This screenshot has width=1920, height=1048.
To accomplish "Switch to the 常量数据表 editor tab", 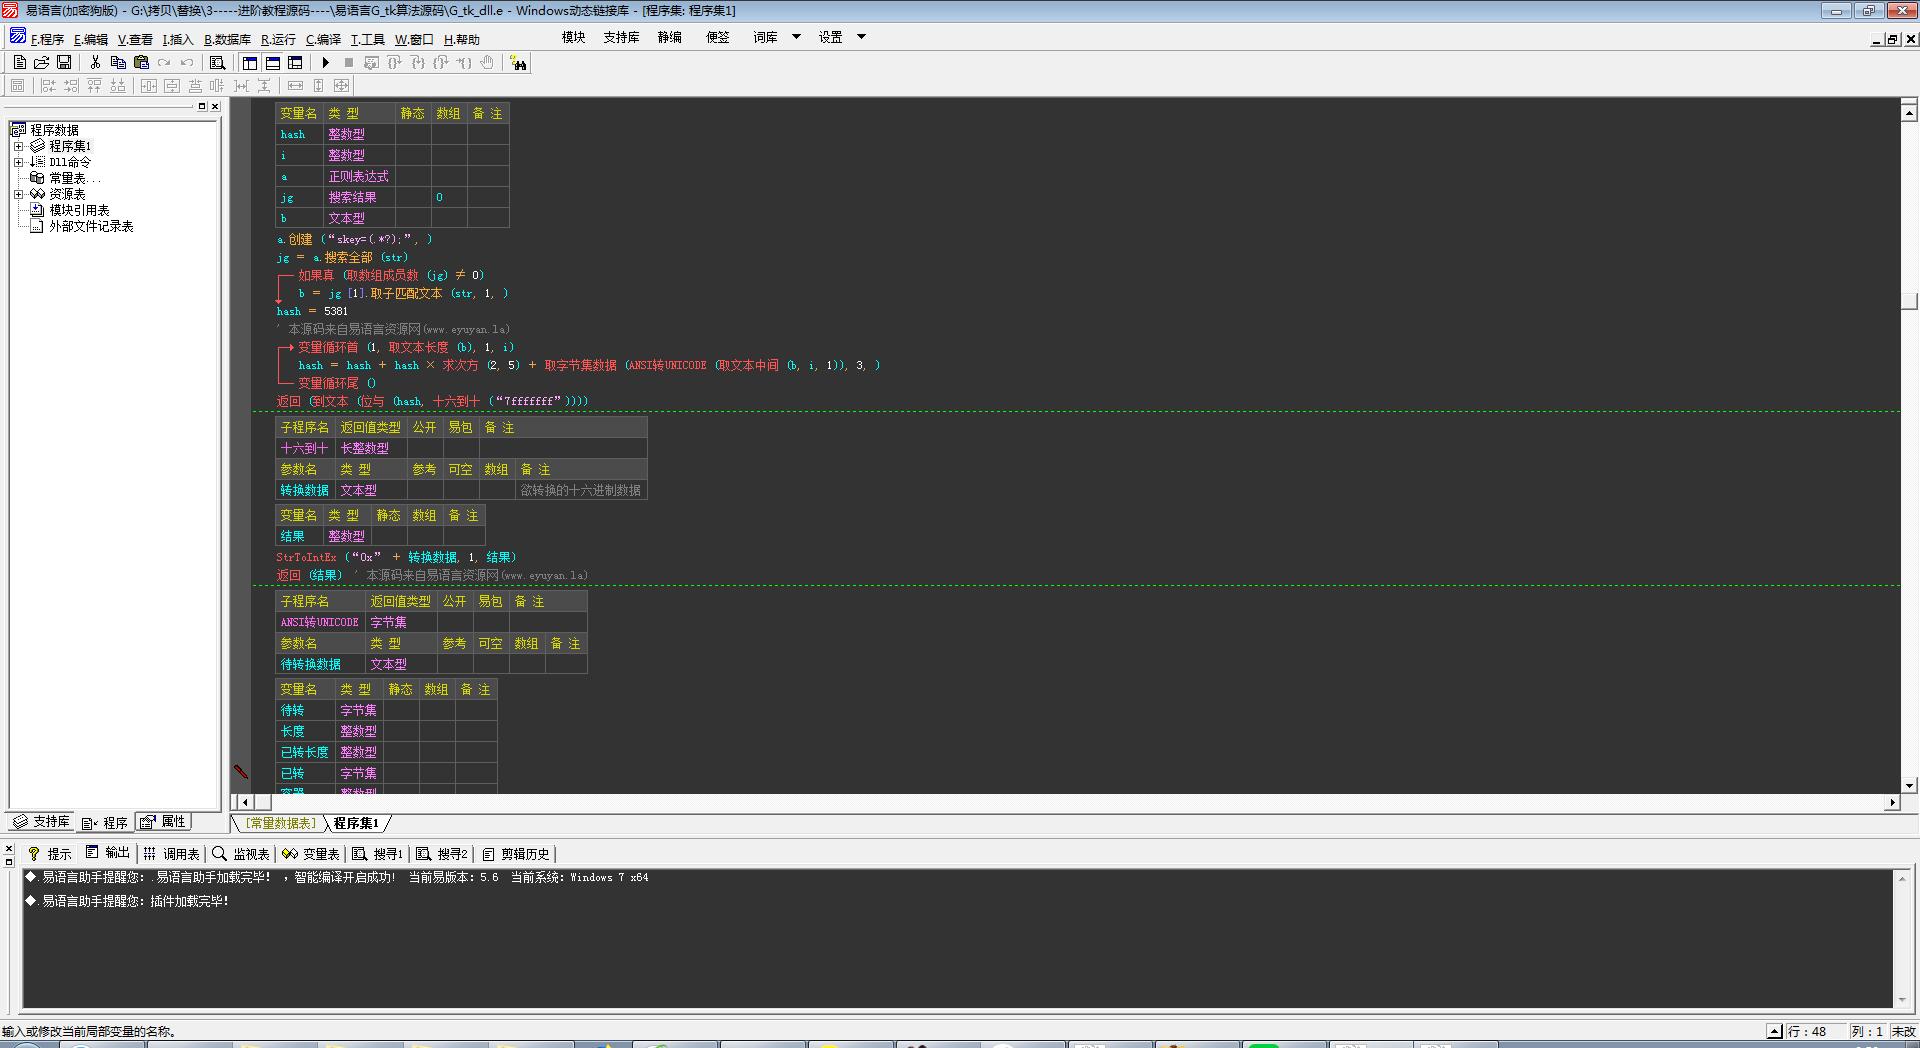I will pos(281,823).
